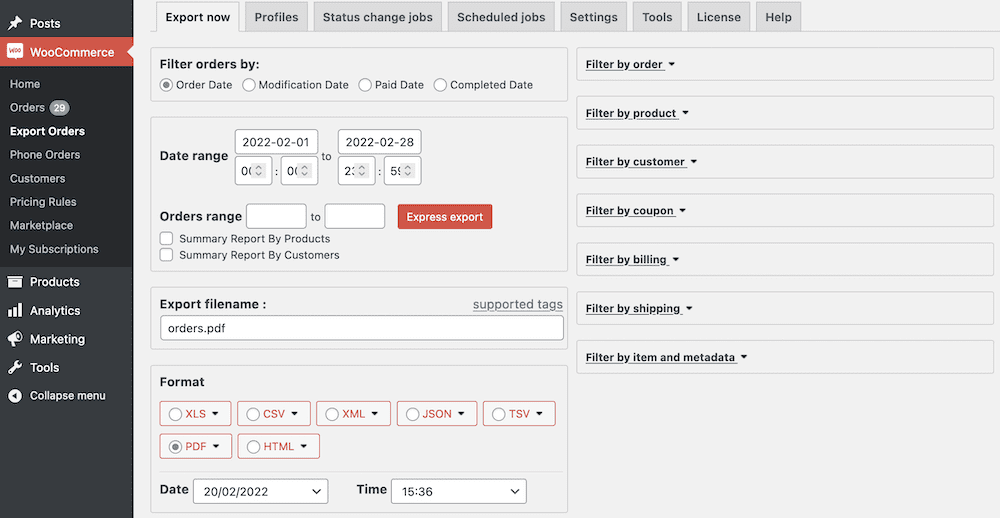The image size is (1000, 518).
Task: Switch to the Scheduled jobs tab
Action: [501, 17]
